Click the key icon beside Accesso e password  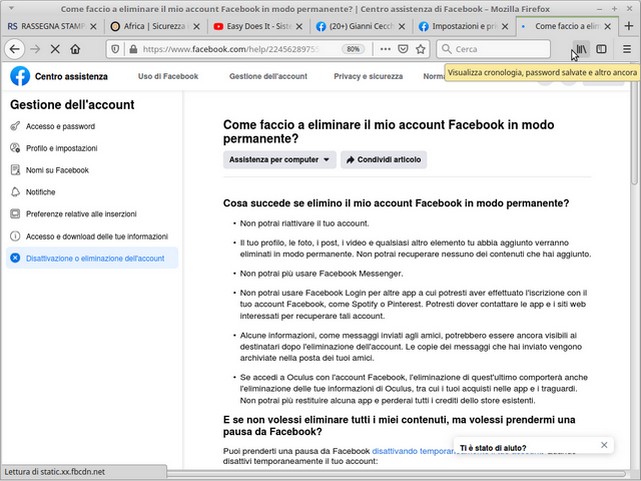pyautogui.click(x=15, y=126)
